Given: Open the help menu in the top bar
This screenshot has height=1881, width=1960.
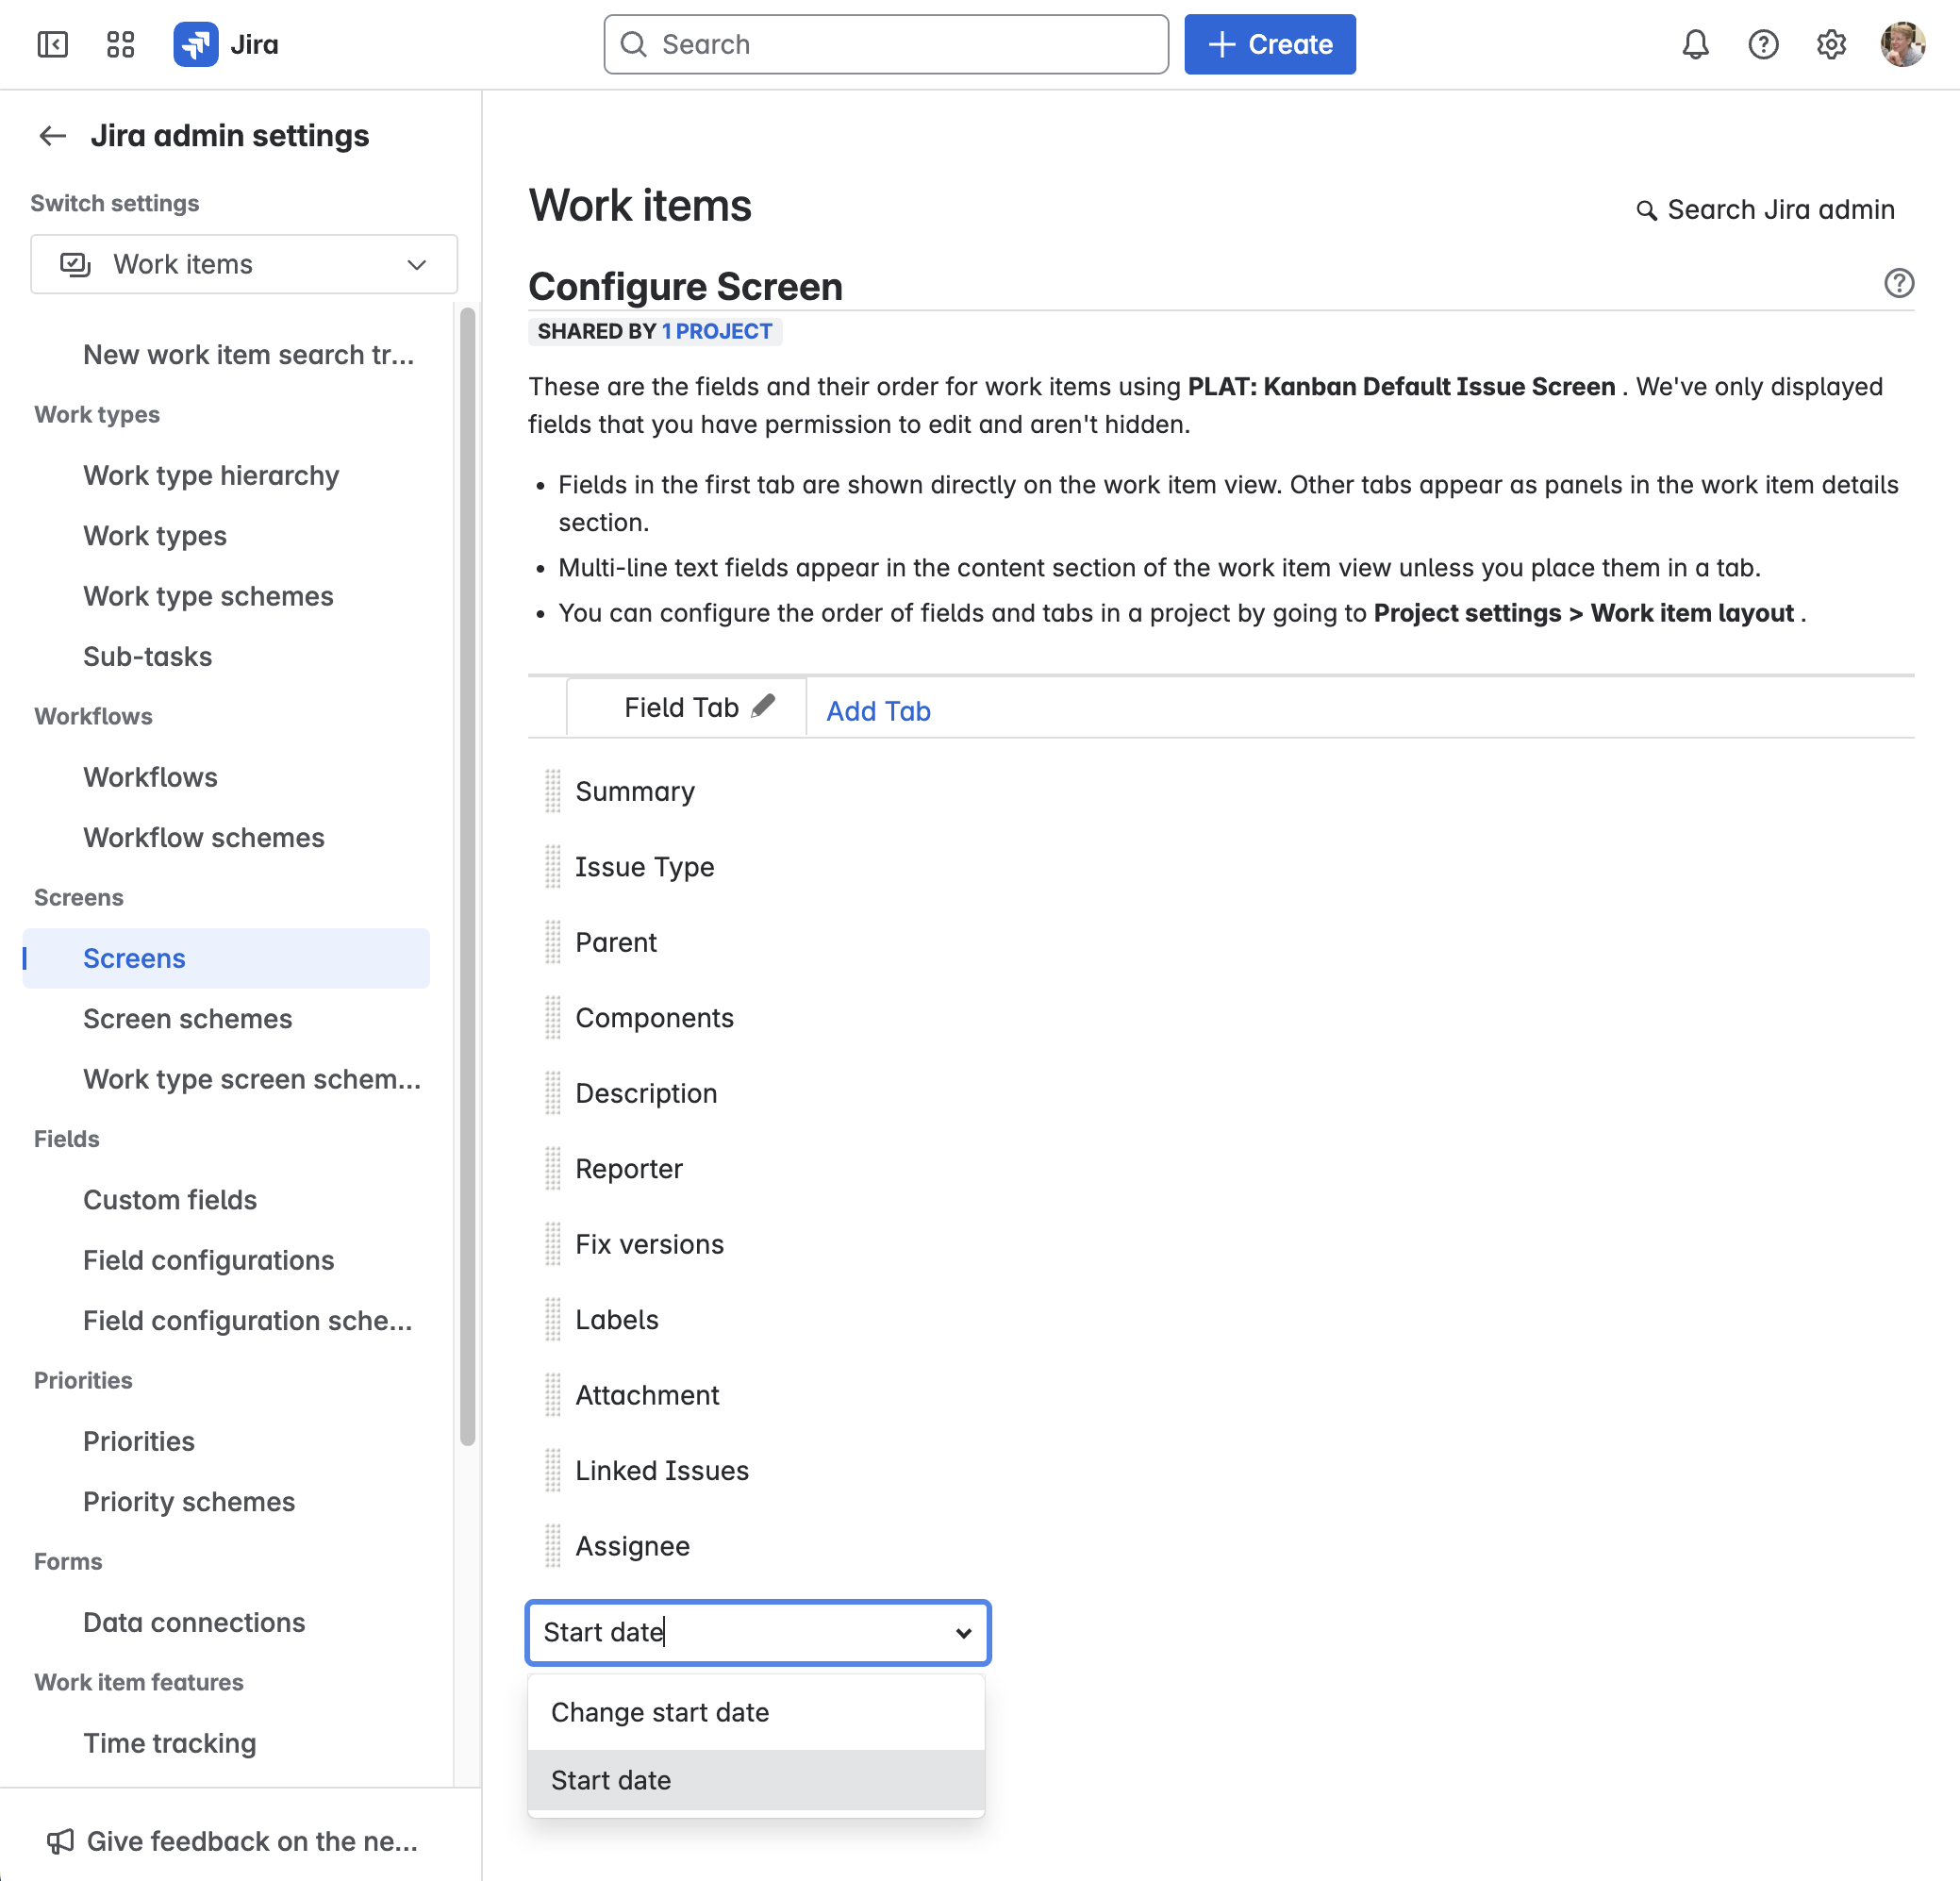Looking at the screenshot, I should tap(1763, 44).
